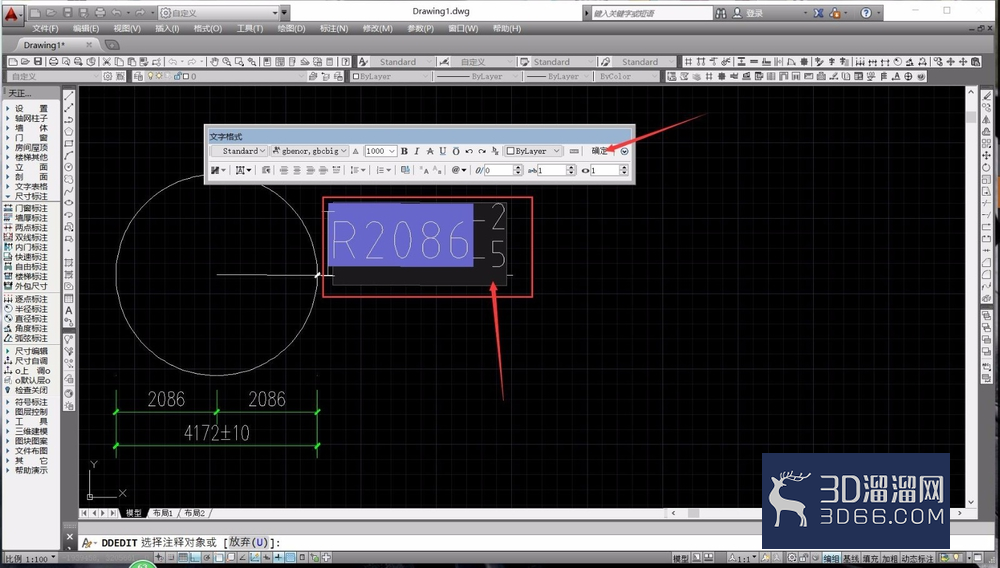This screenshot has height=568, width=1000.
Task: Toggle Italic in the text format toolbar
Action: (416, 151)
